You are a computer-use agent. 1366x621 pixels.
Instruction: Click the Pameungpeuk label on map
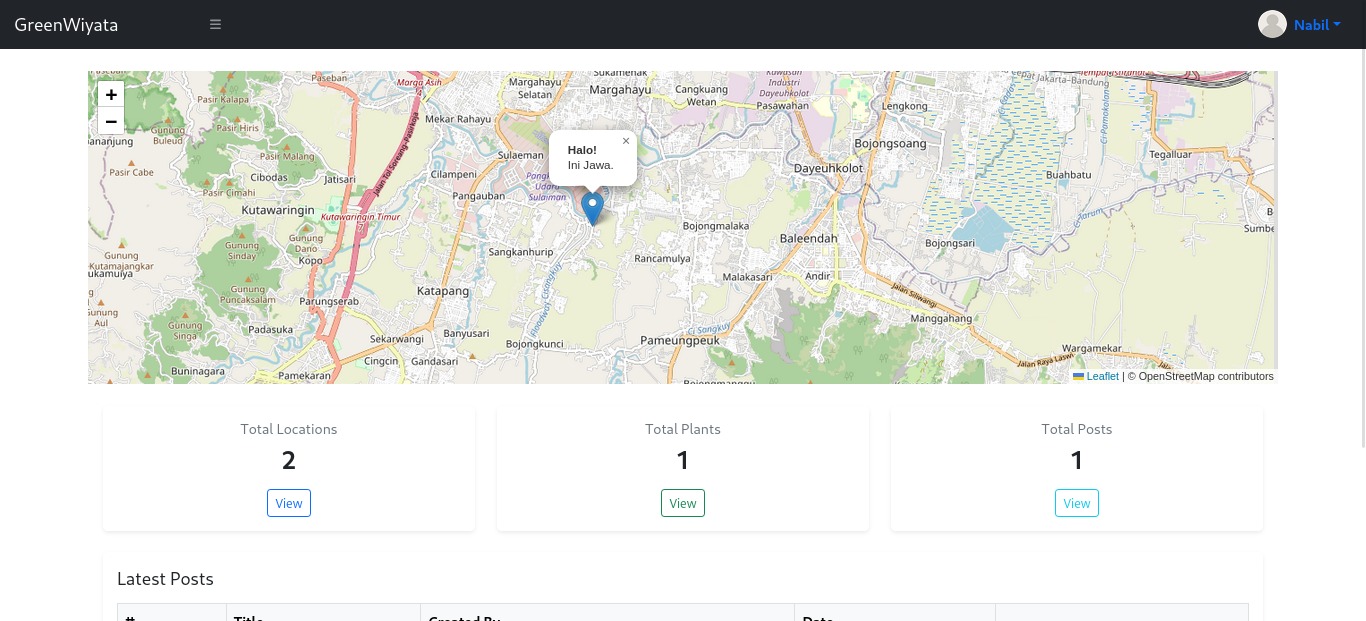680,340
